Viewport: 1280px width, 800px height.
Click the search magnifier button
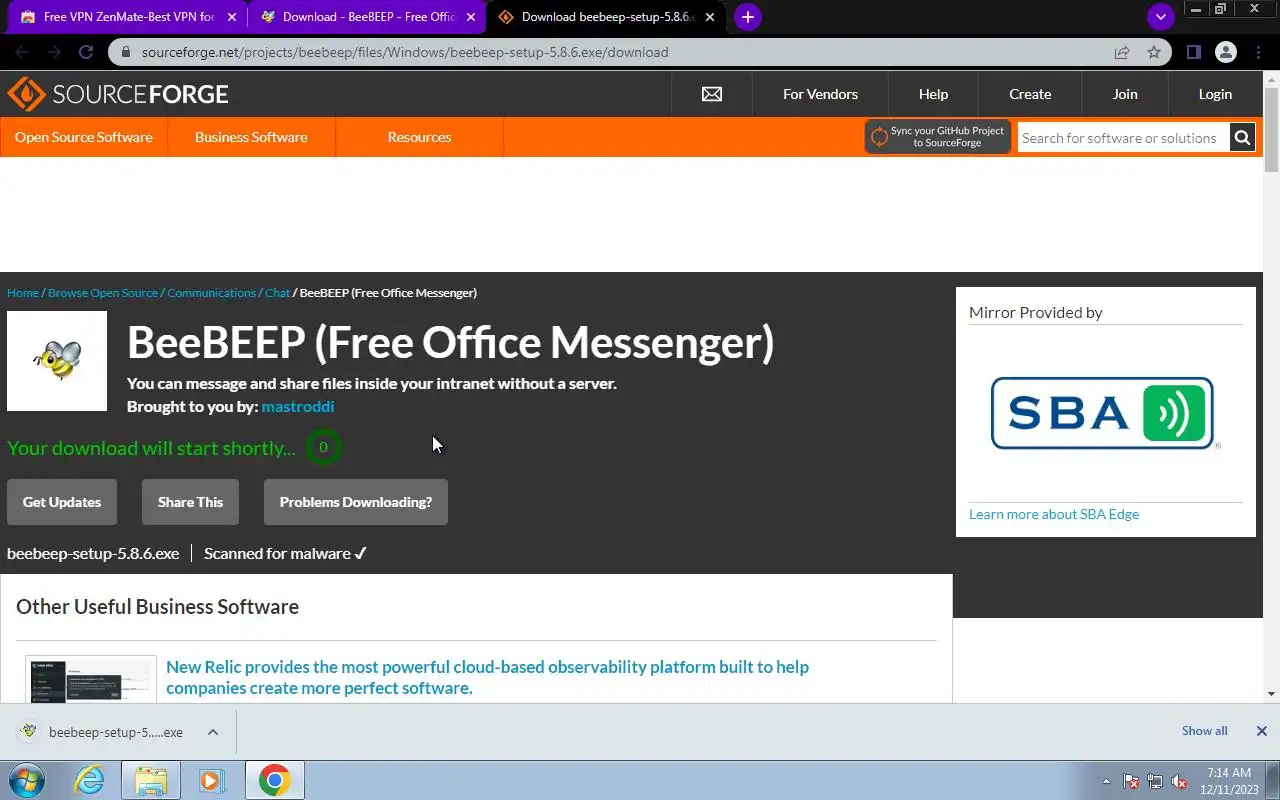(x=1242, y=138)
